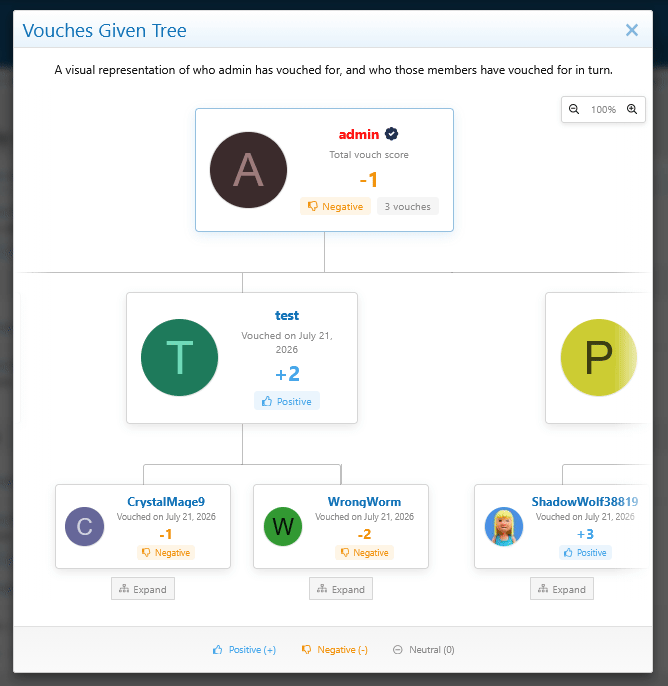Click the zoom out magnifier icon

point(574,109)
